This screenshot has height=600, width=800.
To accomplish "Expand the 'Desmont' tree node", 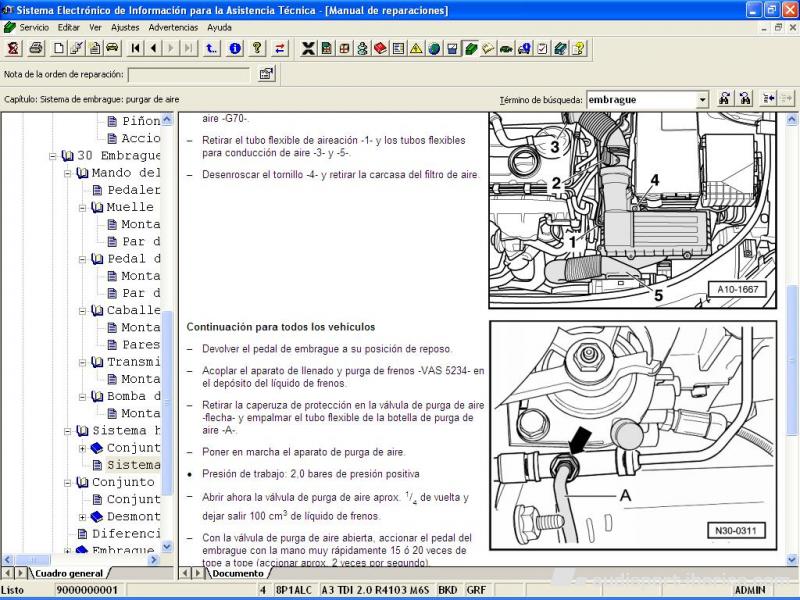I will pos(84,517).
